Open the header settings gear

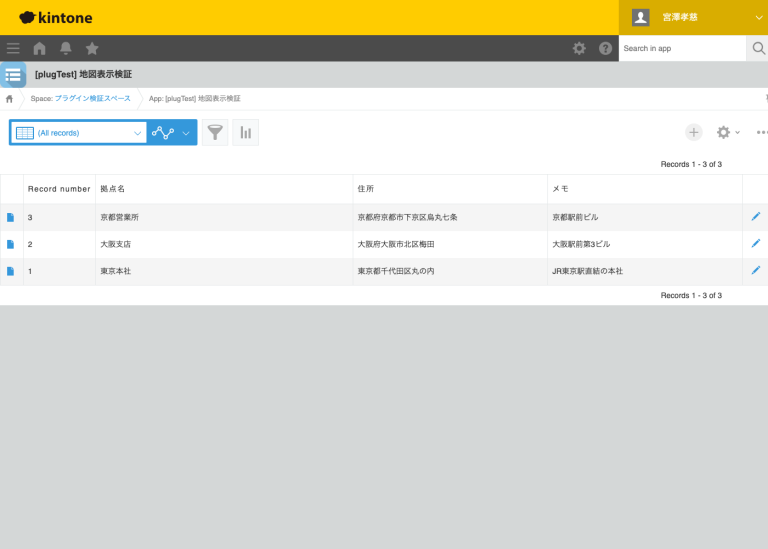tap(579, 48)
